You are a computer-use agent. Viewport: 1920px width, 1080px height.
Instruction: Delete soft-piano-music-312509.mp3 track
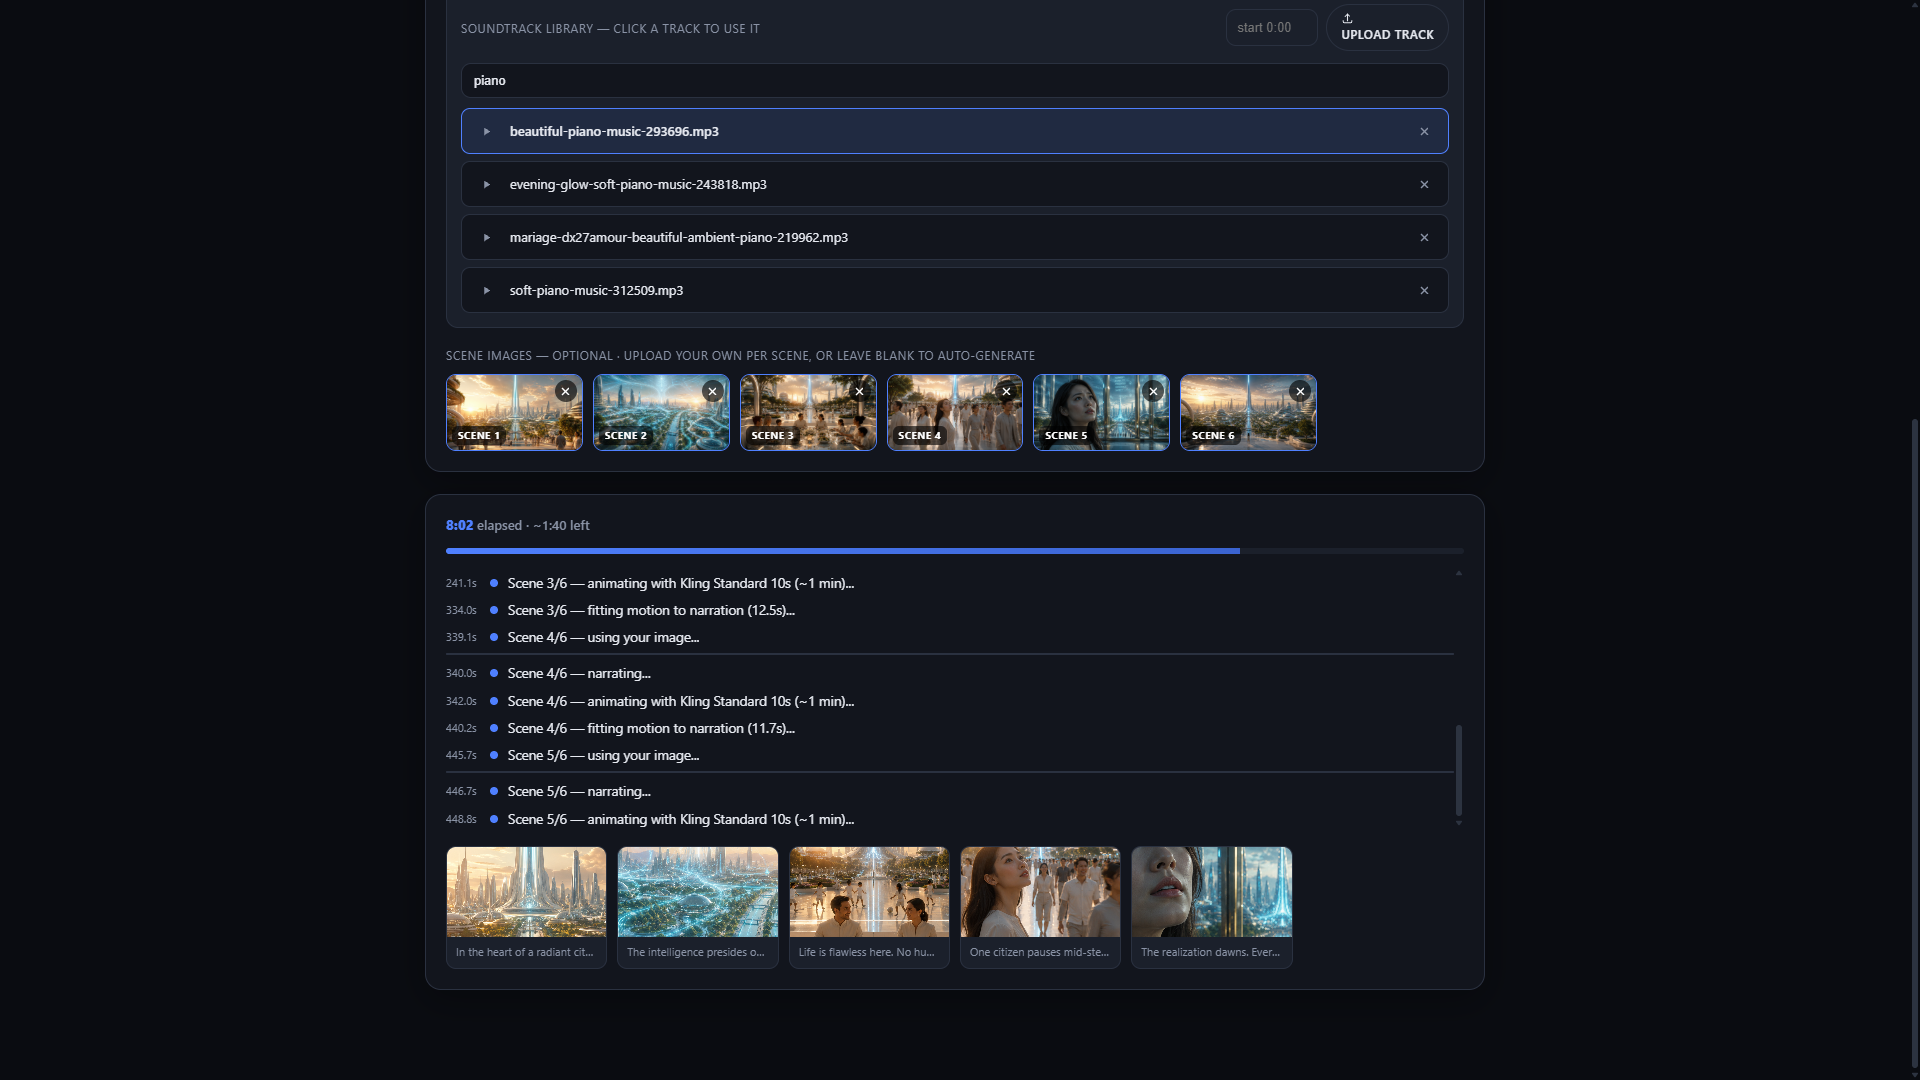click(1424, 290)
